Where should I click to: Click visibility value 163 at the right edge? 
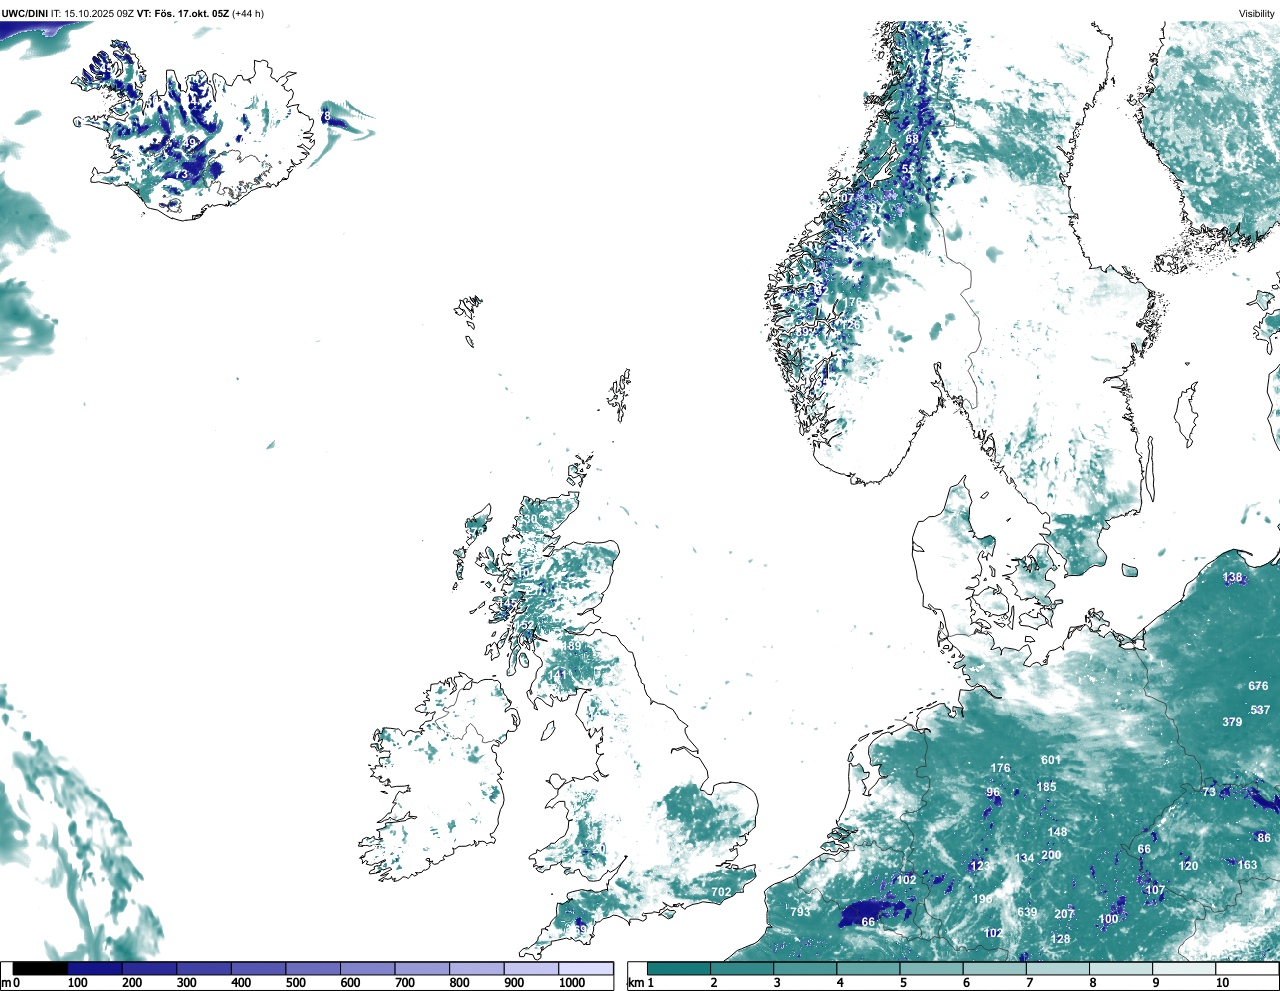(1247, 866)
